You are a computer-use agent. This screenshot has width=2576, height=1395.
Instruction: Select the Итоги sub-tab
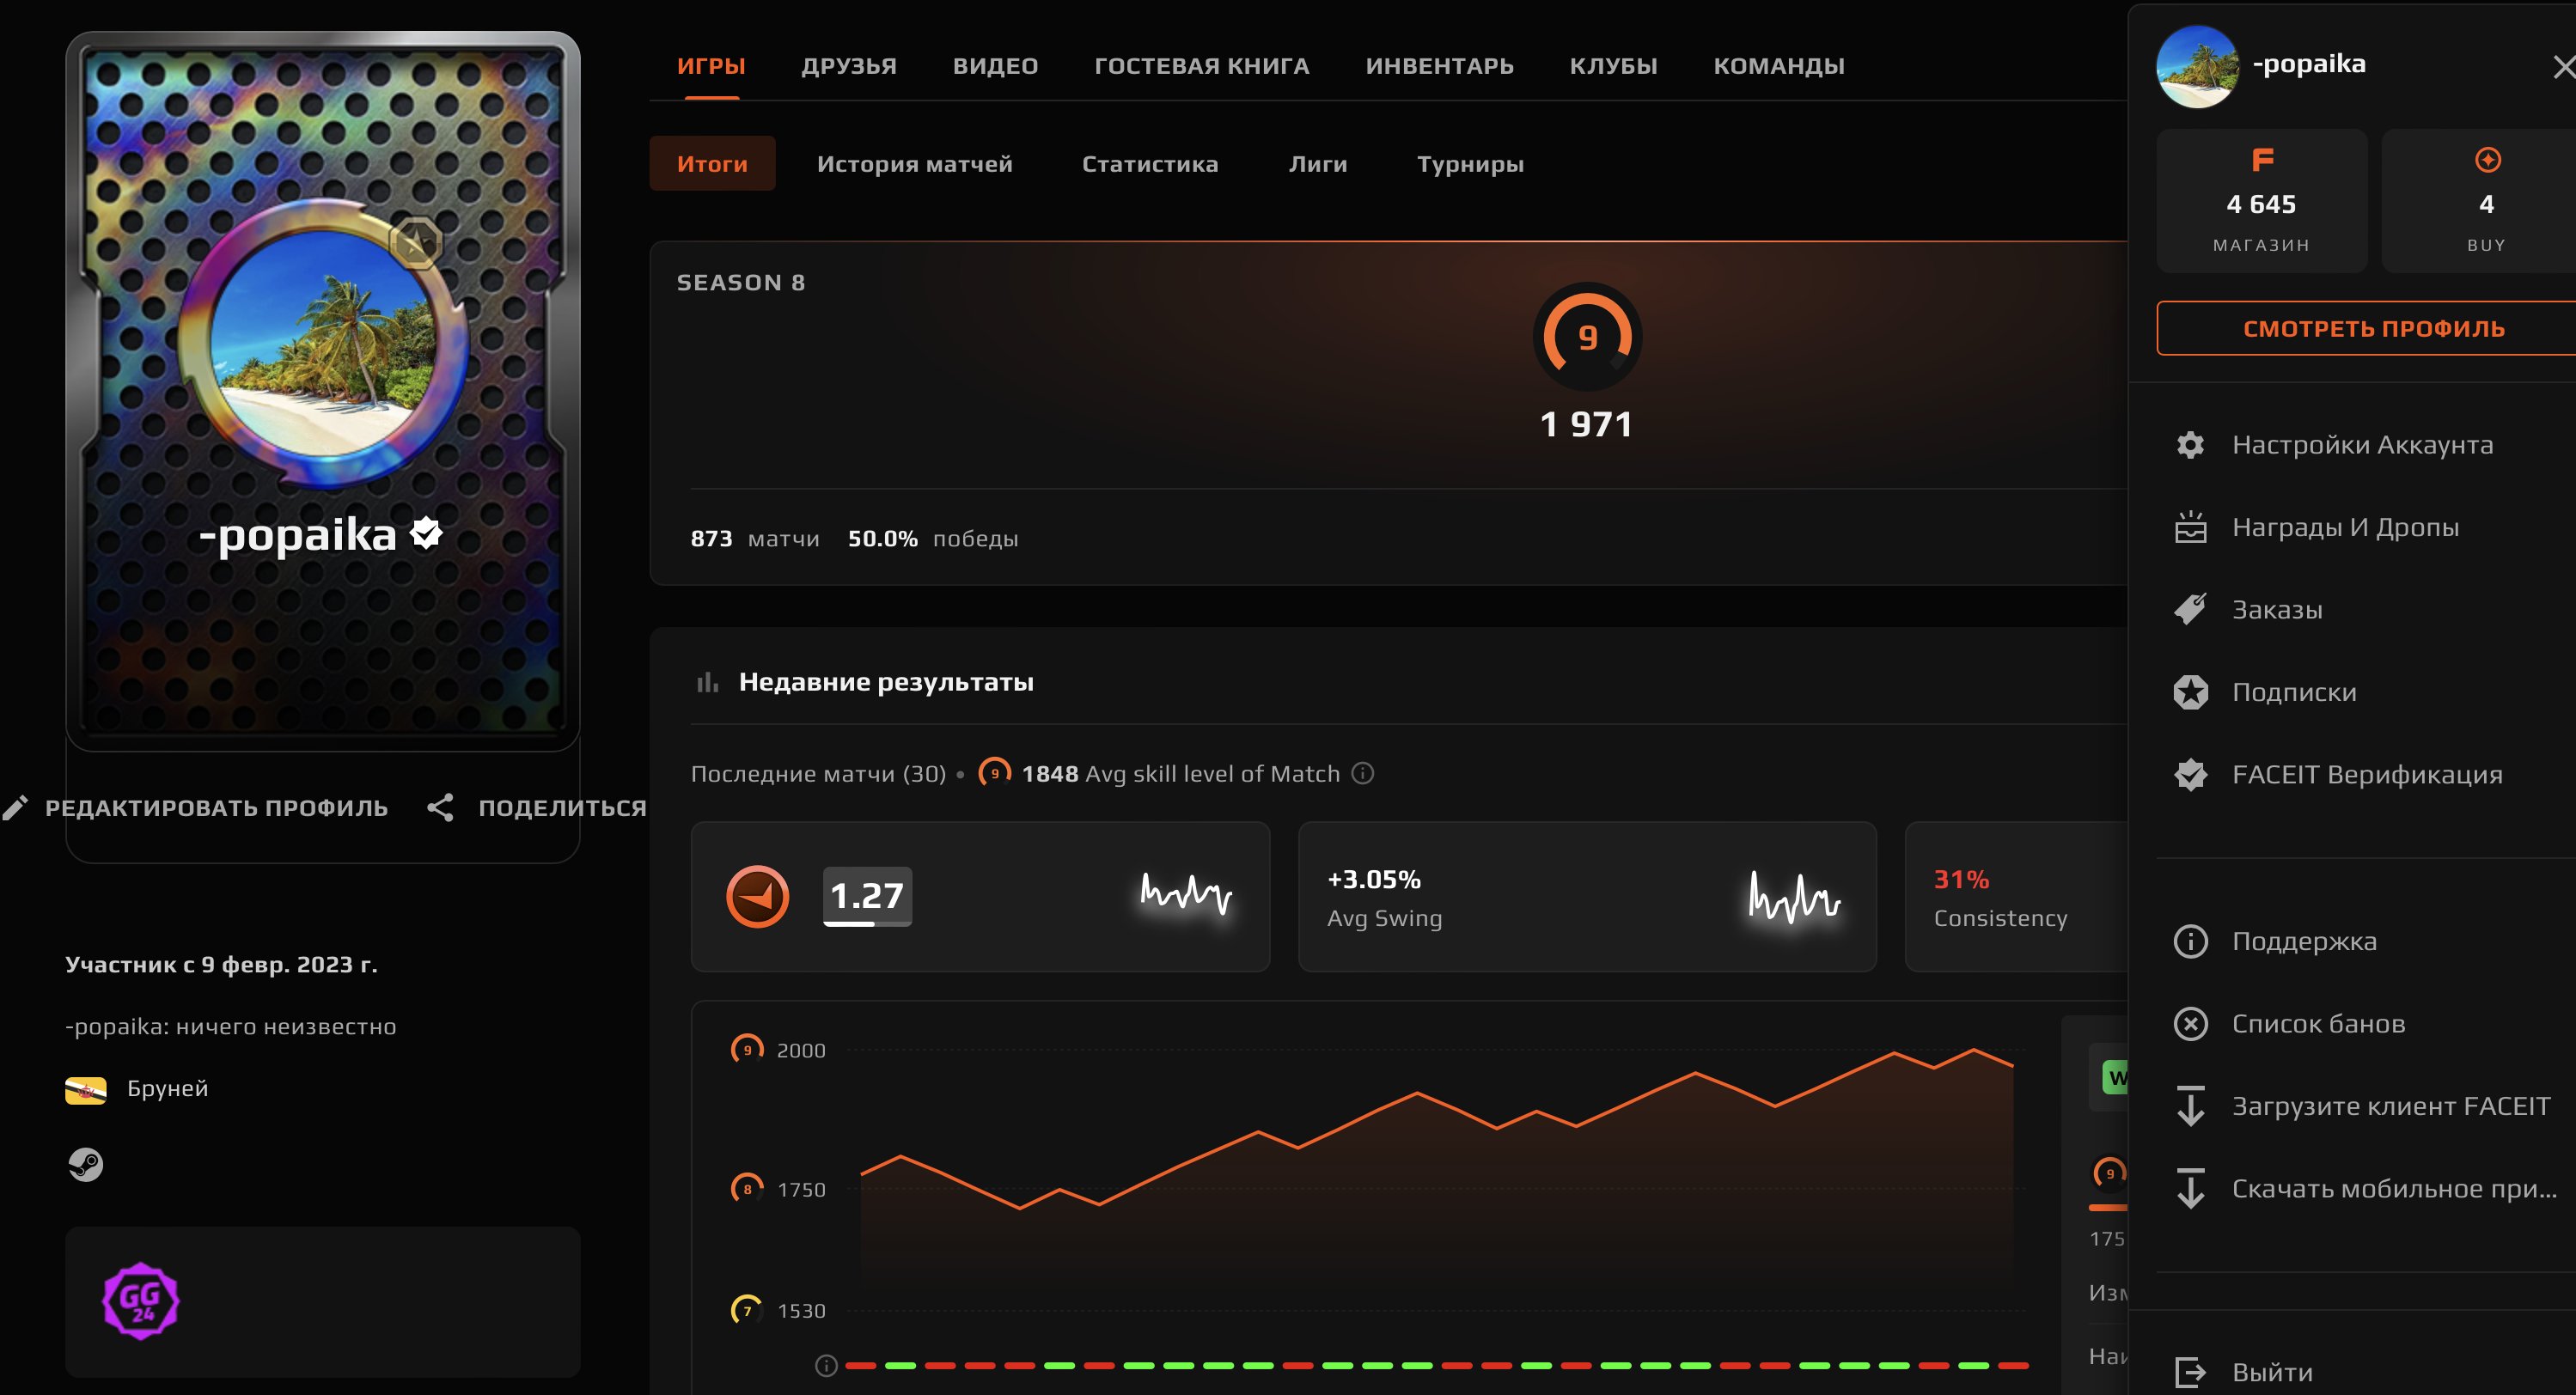pyautogui.click(x=712, y=164)
